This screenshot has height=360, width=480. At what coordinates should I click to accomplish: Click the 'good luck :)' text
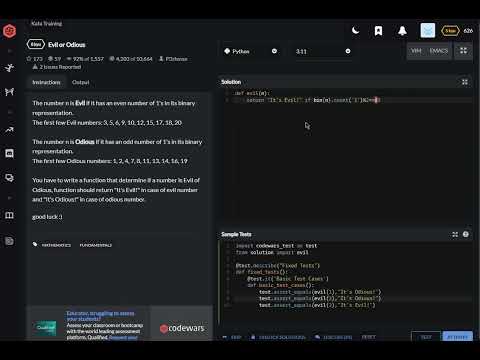point(47,217)
